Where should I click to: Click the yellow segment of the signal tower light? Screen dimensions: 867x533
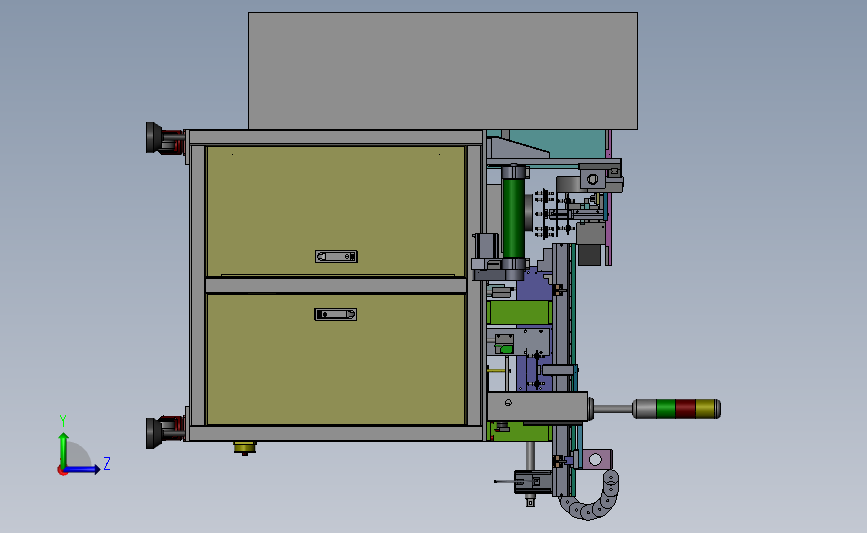705,409
